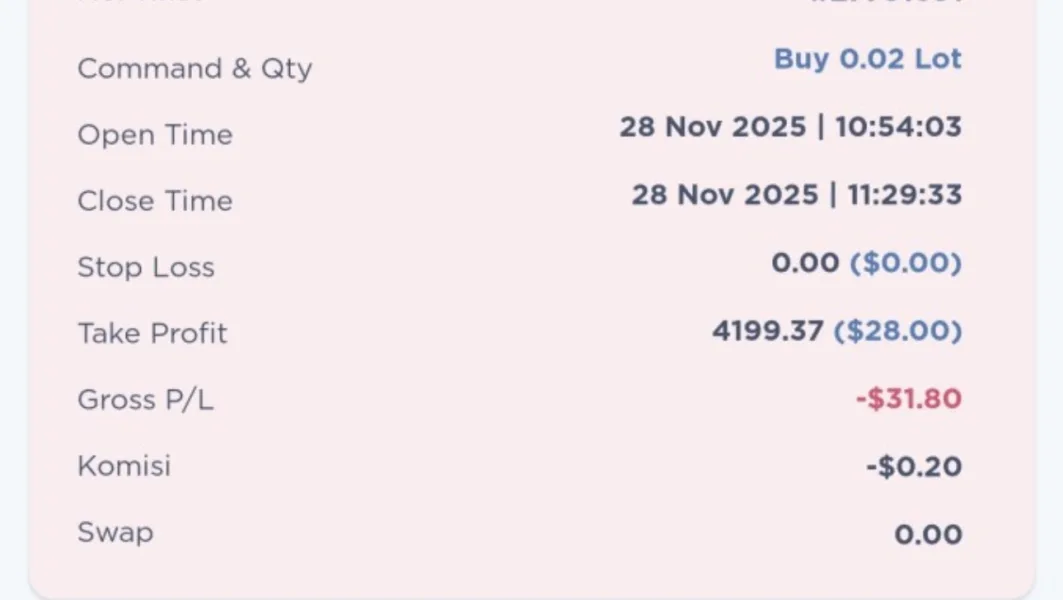Click the Komisi label
Viewport: 1063px width, 600px height.
(124, 466)
